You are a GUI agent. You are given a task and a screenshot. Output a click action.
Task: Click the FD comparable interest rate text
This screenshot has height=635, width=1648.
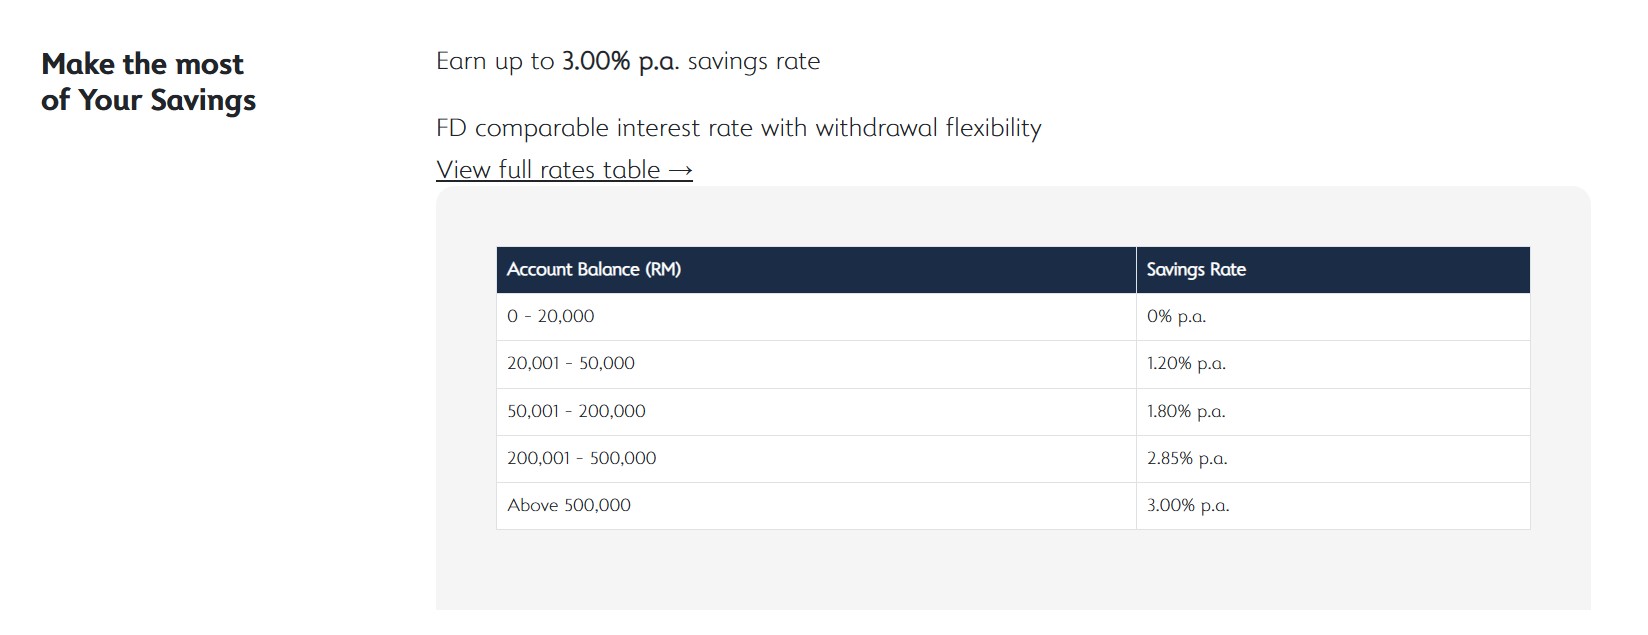[x=738, y=127]
